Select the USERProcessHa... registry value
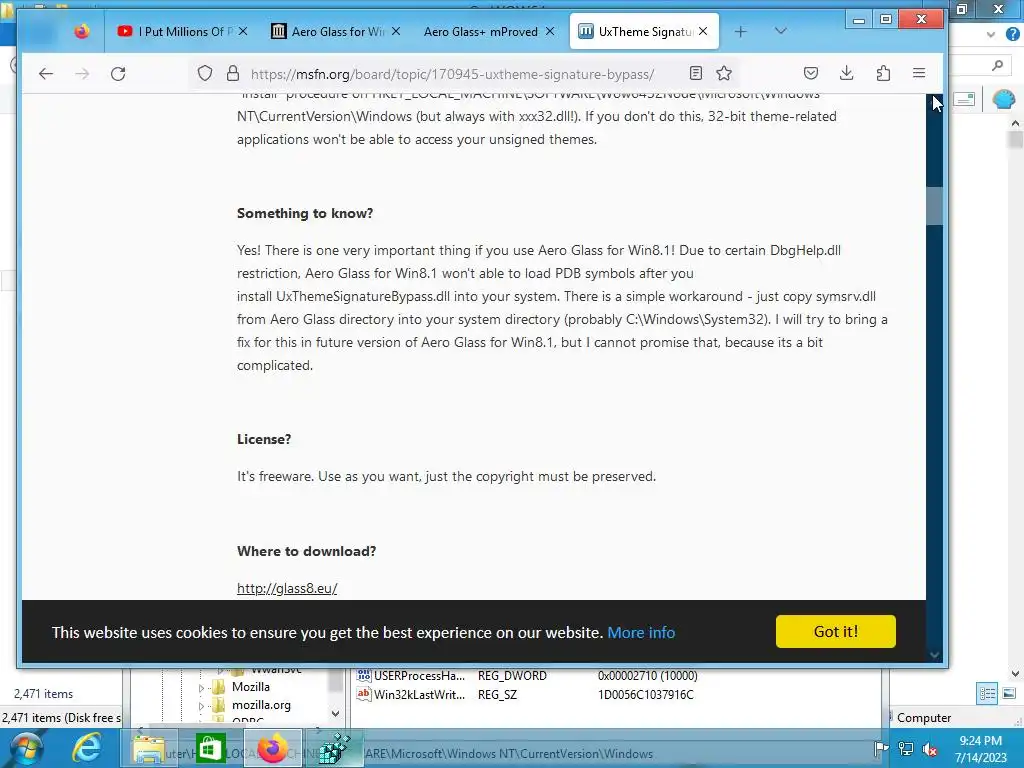 tap(419, 676)
